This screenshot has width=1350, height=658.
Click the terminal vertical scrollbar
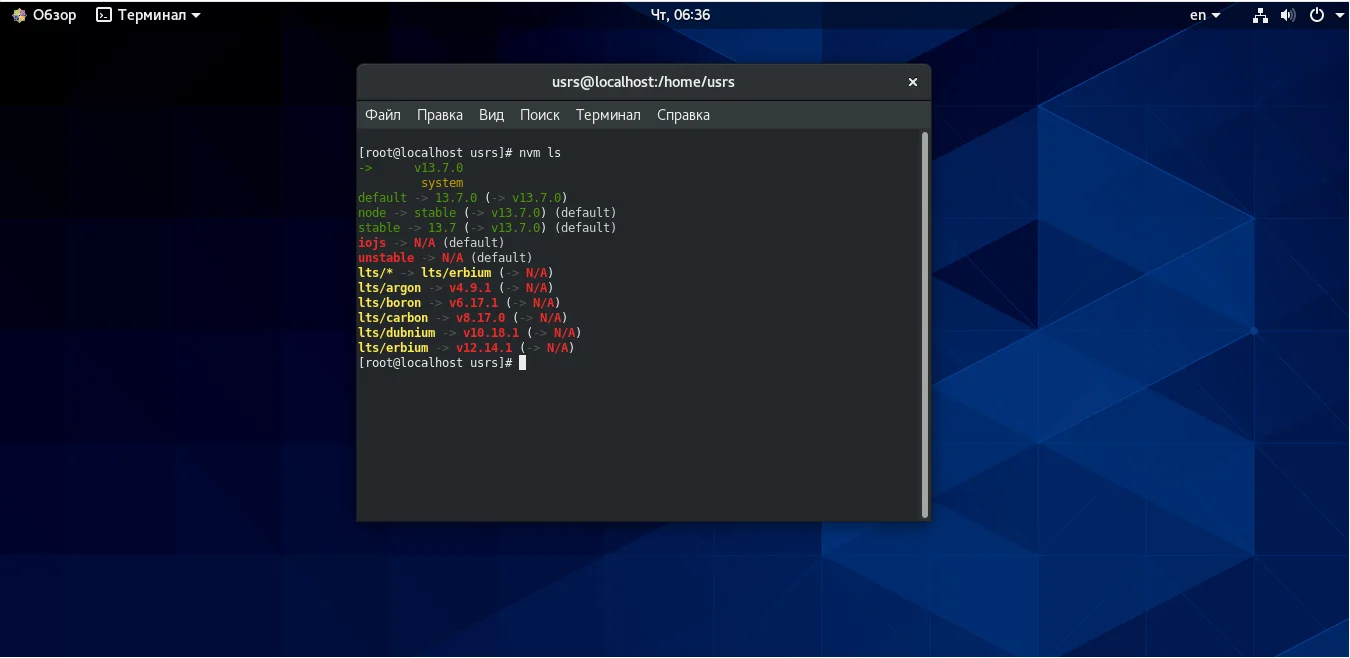click(925, 324)
